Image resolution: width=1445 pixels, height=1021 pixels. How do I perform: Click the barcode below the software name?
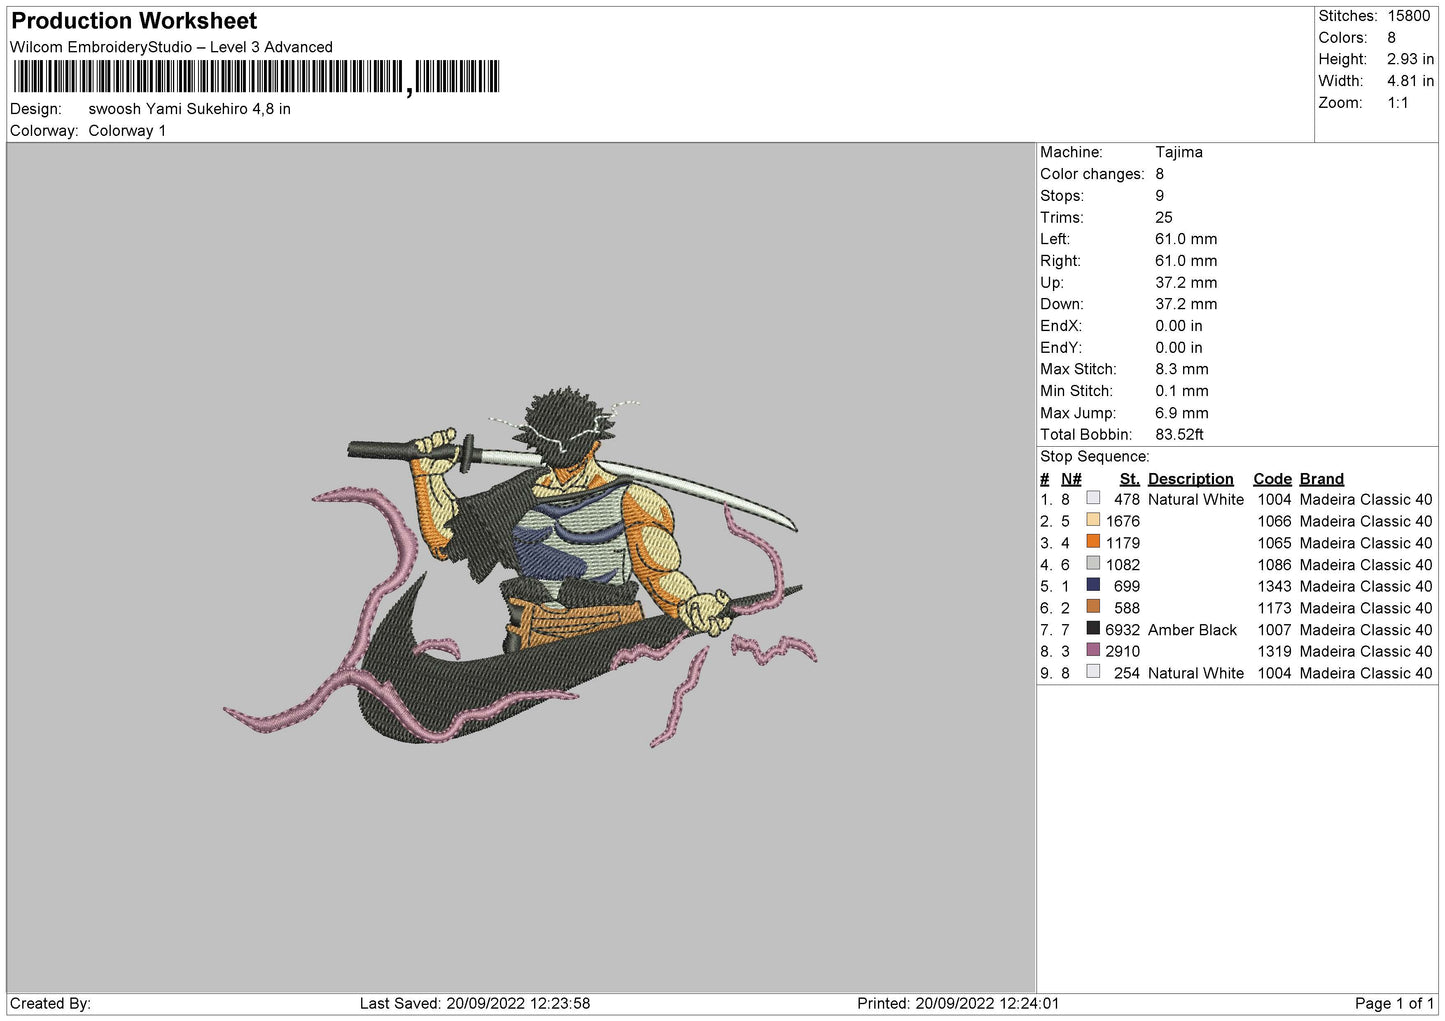[x=256, y=77]
